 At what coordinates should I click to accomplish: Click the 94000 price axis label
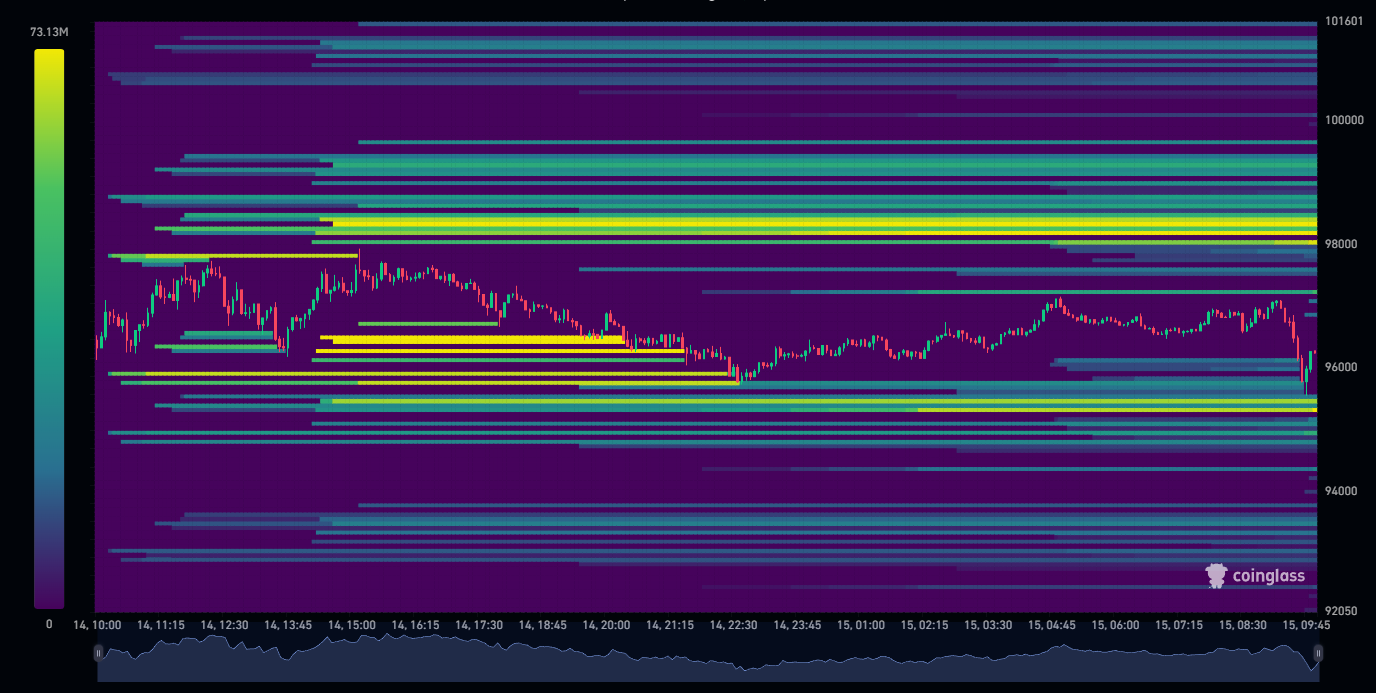[1341, 491]
